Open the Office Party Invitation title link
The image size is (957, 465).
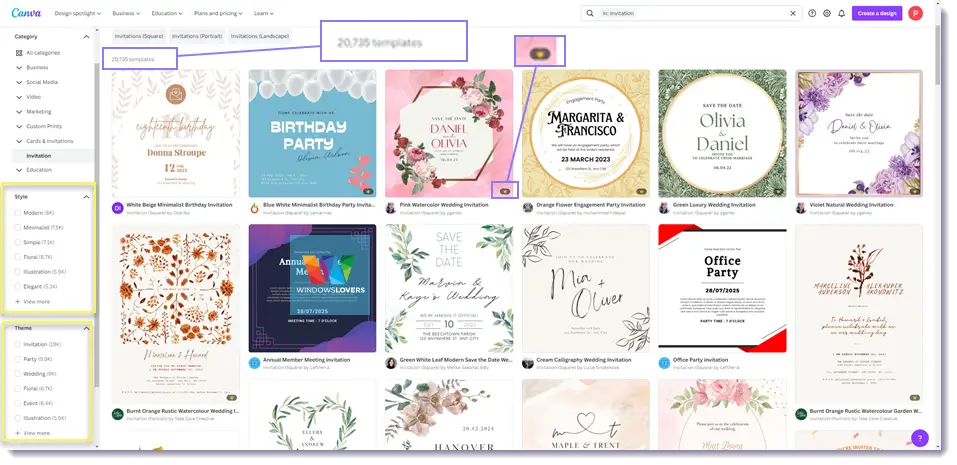[700, 360]
